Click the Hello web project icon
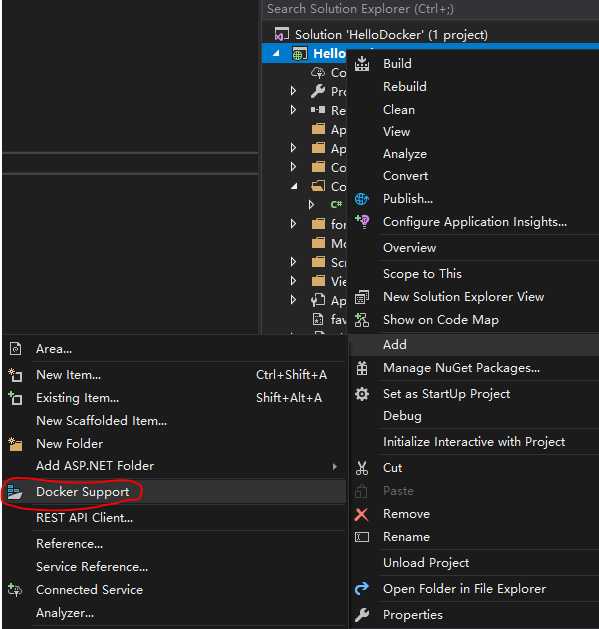Image resolution: width=599 pixels, height=629 pixels. [299, 53]
